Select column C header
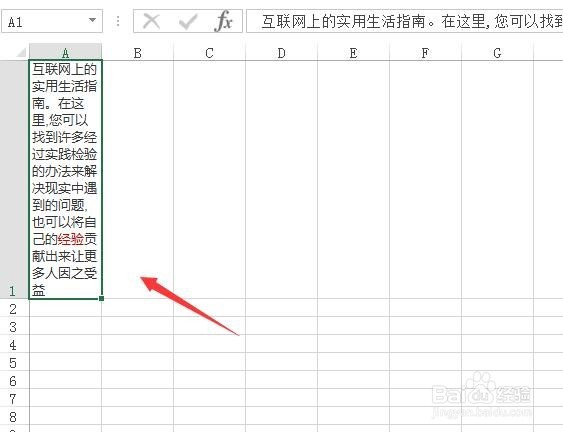Viewport: 563px width, 432px height. 209,53
